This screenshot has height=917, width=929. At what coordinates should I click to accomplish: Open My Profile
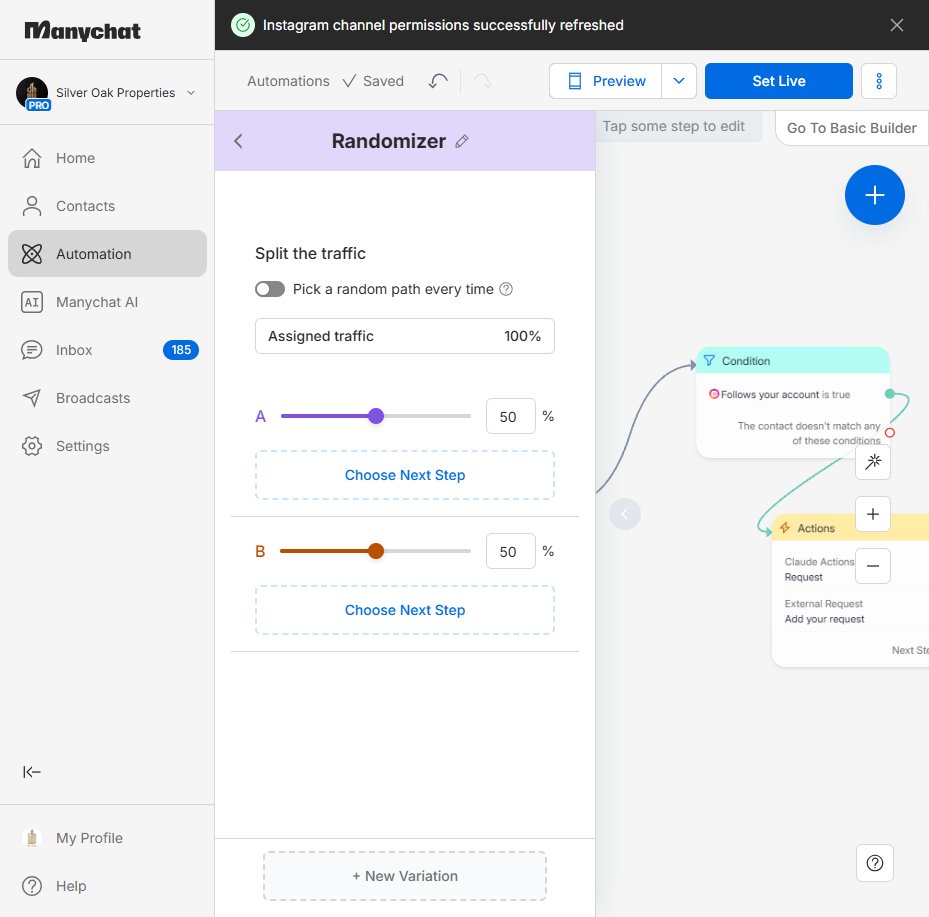click(x=107, y=838)
